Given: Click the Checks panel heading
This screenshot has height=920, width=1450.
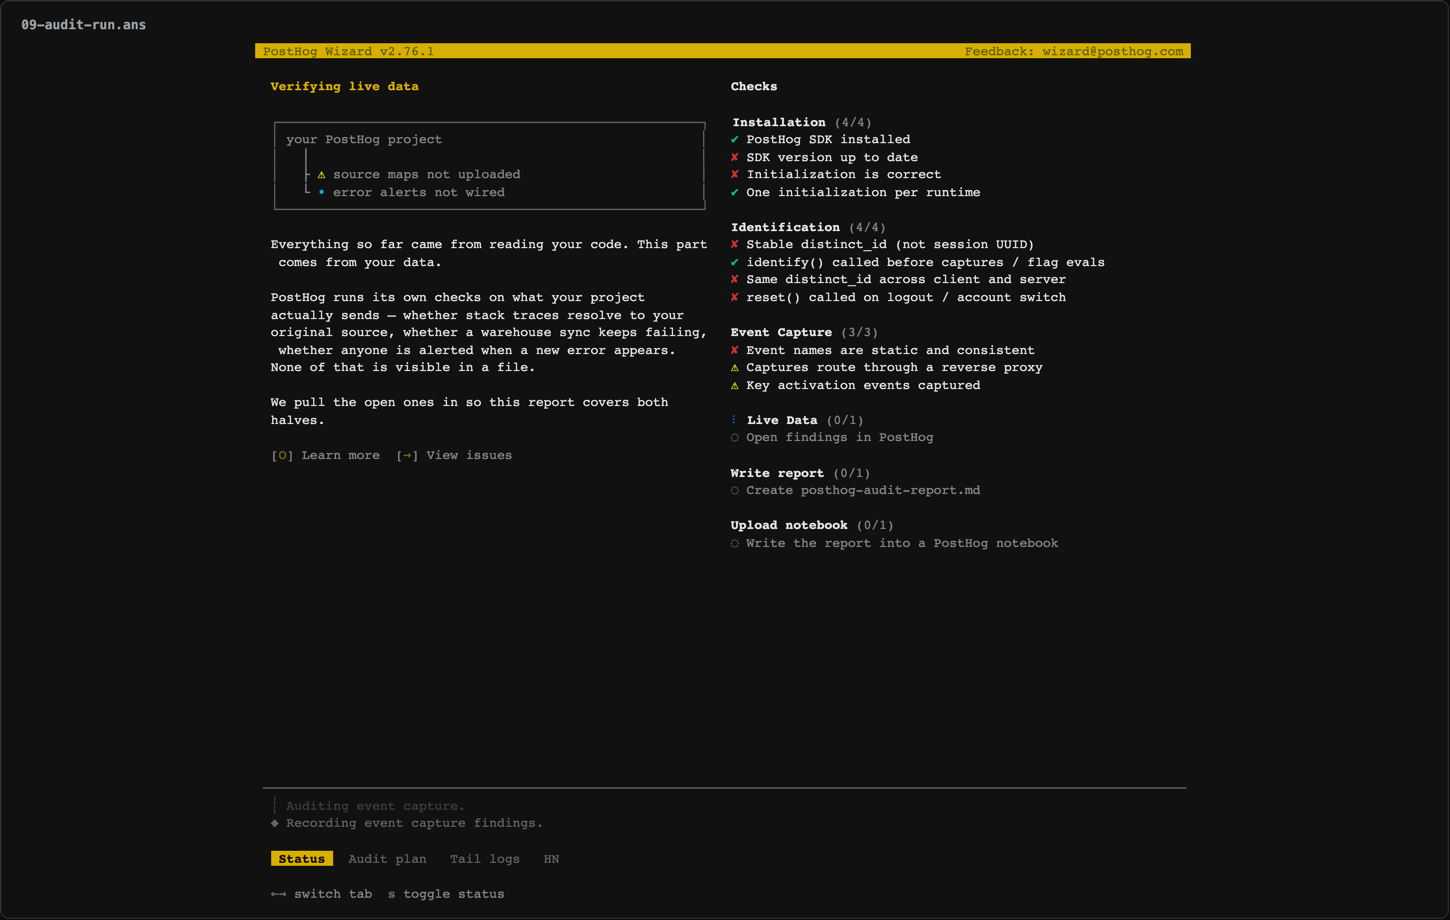Looking at the screenshot, I should coord(754,86).
